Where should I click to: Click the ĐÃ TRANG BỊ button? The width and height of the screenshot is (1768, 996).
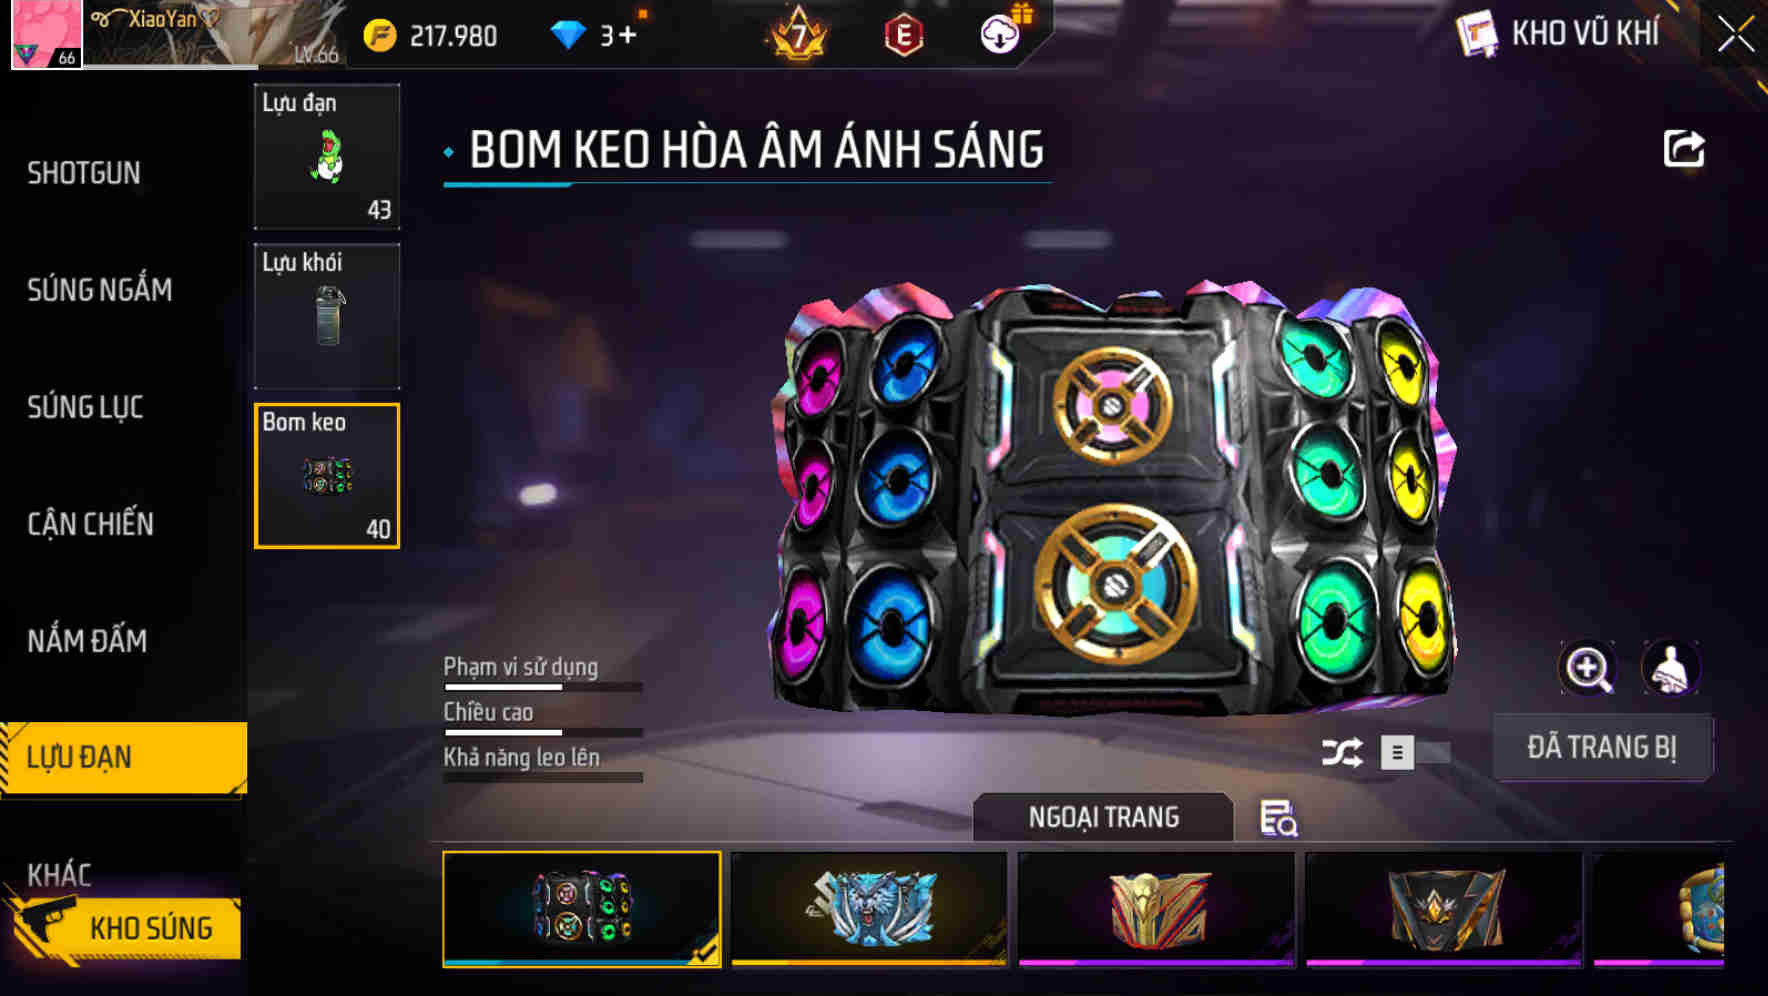tap(1602, 747)
